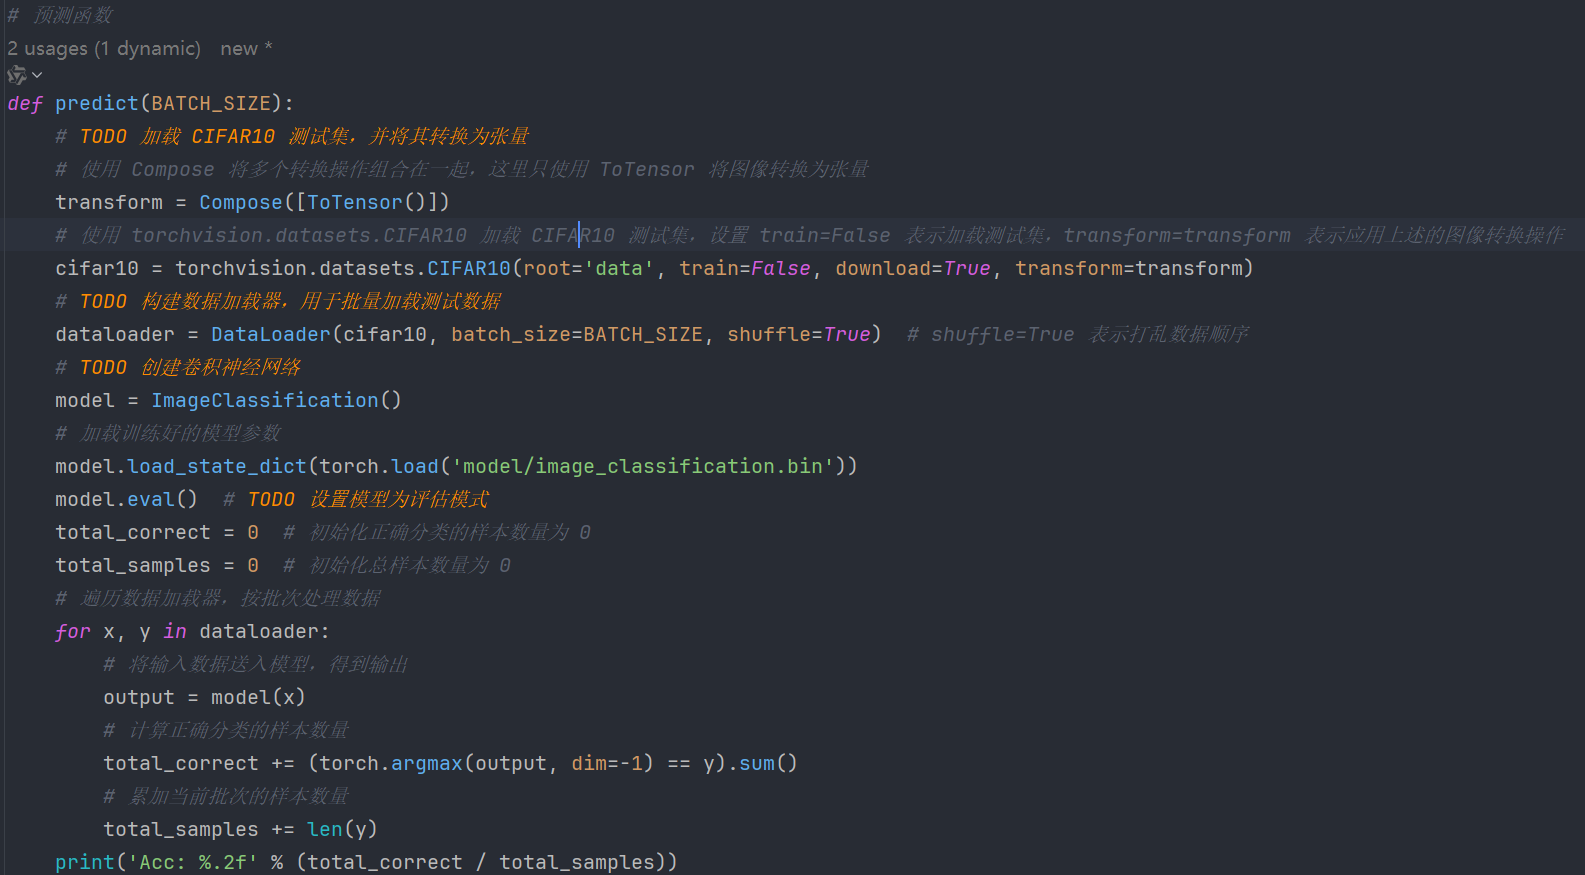Click the 'transform' variable being assigned Compose
1585x875 pixels.
click(x=109, y=202)
